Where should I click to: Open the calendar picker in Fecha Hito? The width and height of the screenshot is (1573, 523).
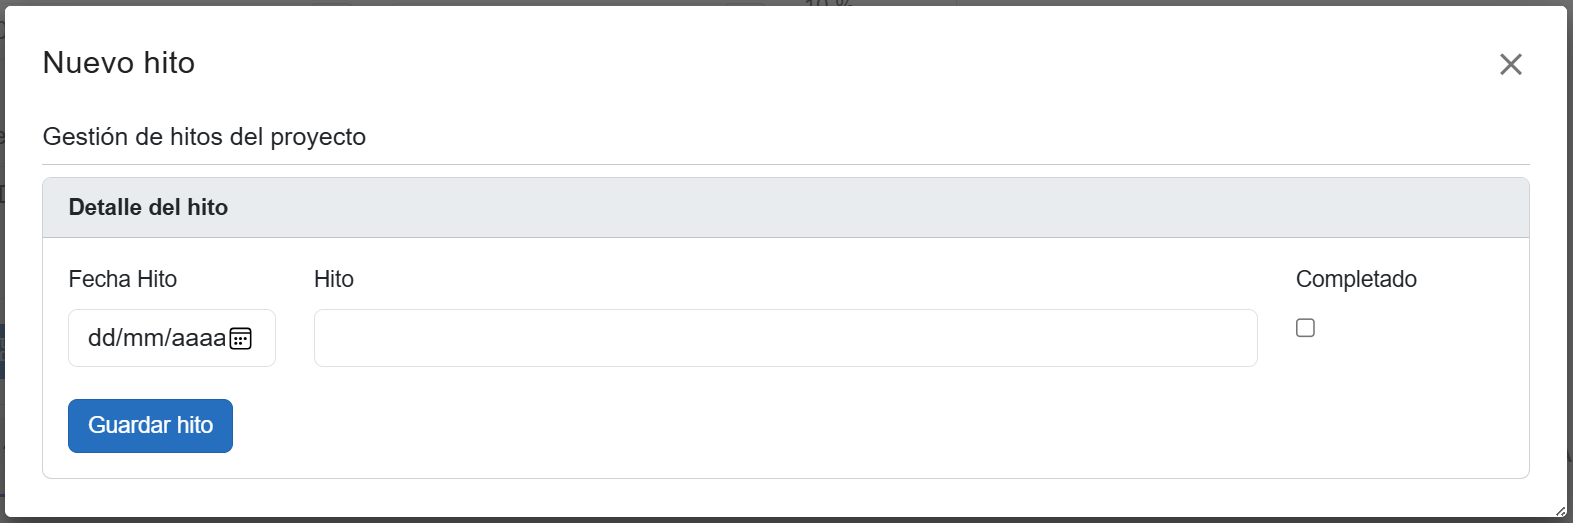click(x=241, y=339)
